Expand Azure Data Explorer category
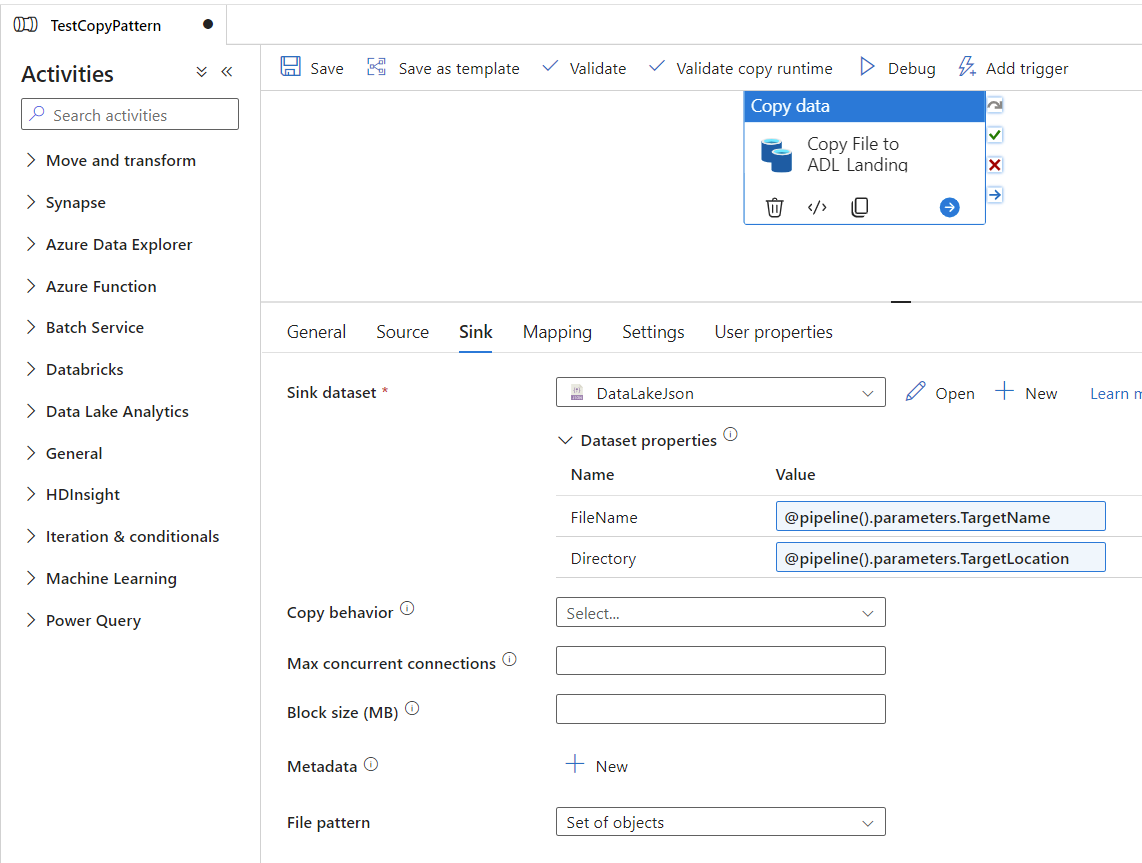1142x863 pixels. 31,245
